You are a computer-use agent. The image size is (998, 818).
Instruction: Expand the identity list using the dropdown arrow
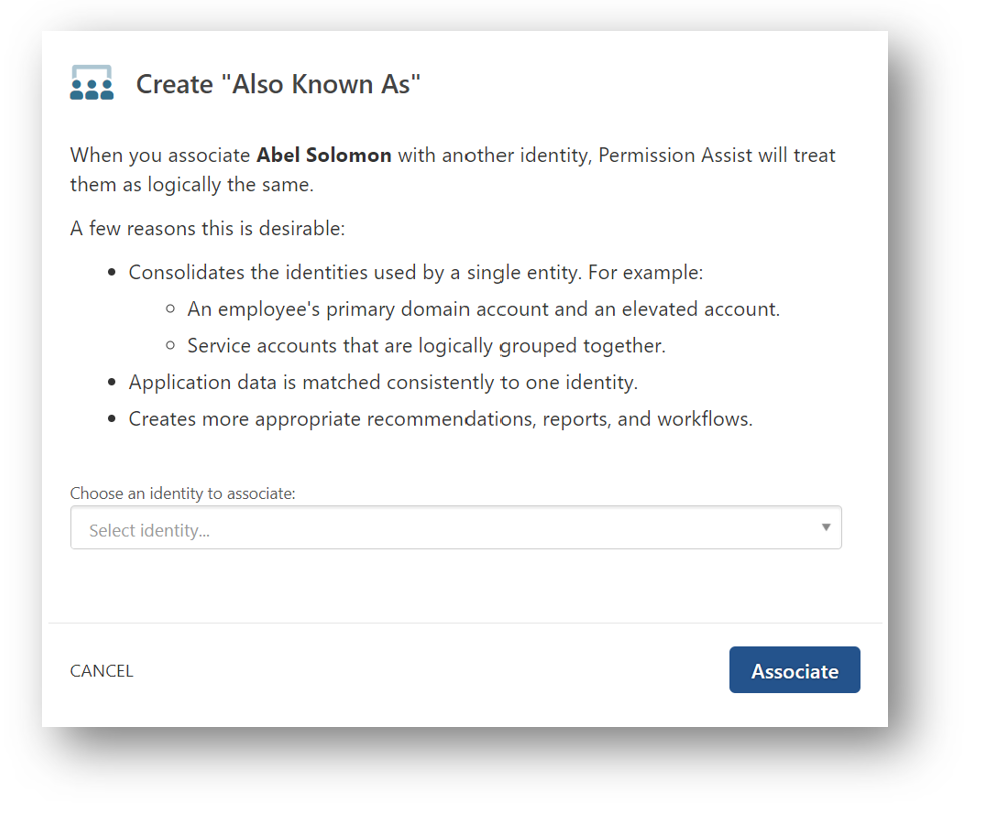[x=826, y=527]
